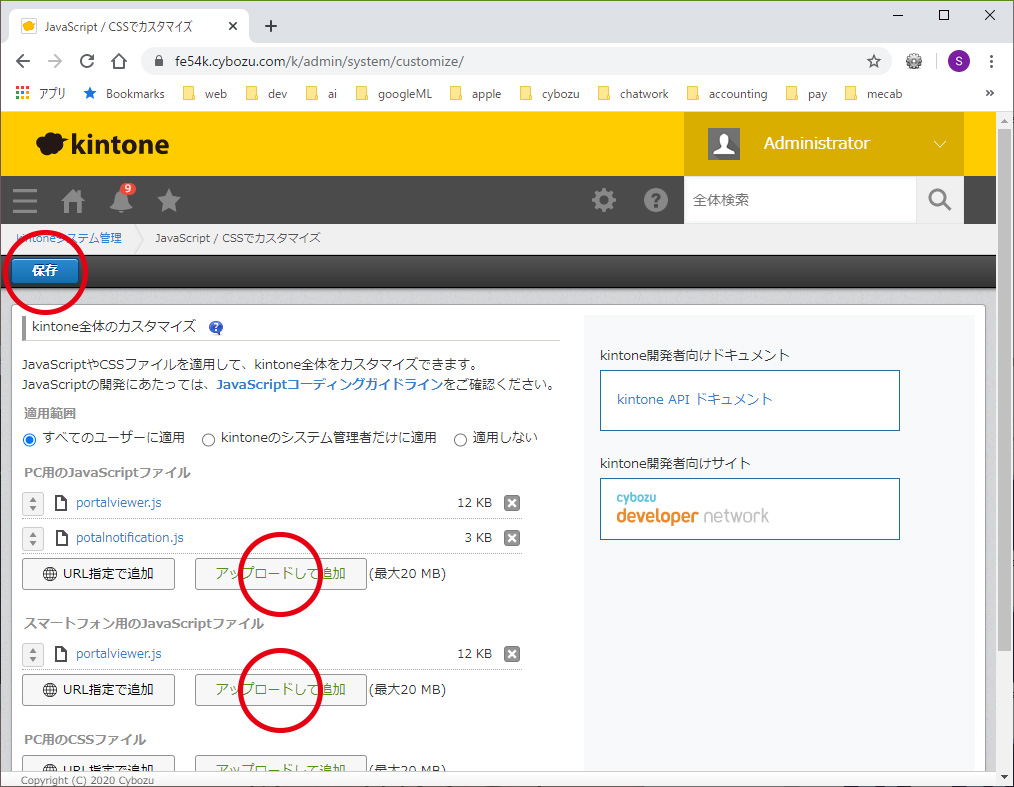Bookmark this page with star icon
The width and height of the screenshot is (1014, 787).
874,61
